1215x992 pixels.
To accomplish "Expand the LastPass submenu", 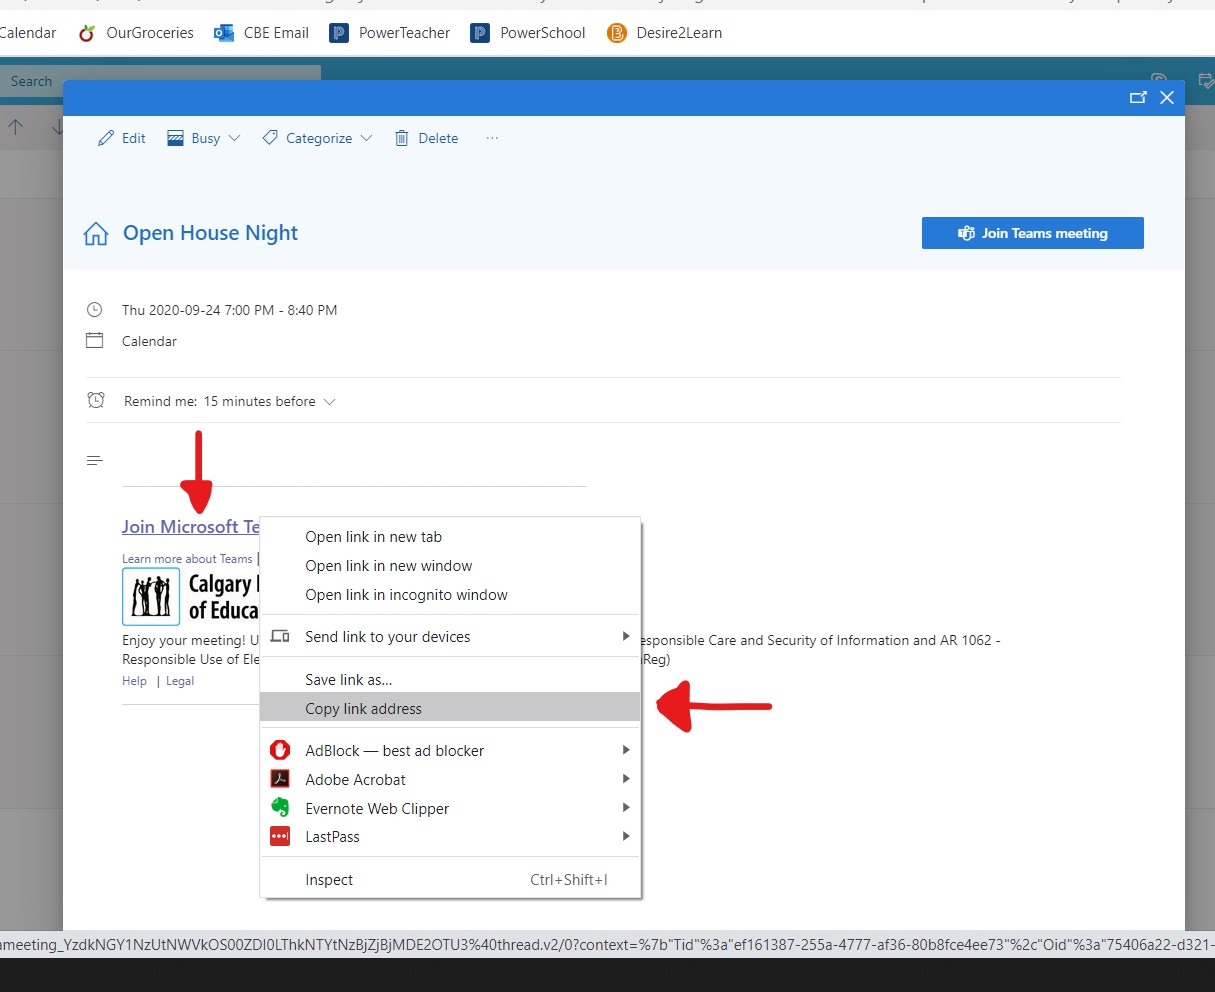I will [x=450, y=837].
